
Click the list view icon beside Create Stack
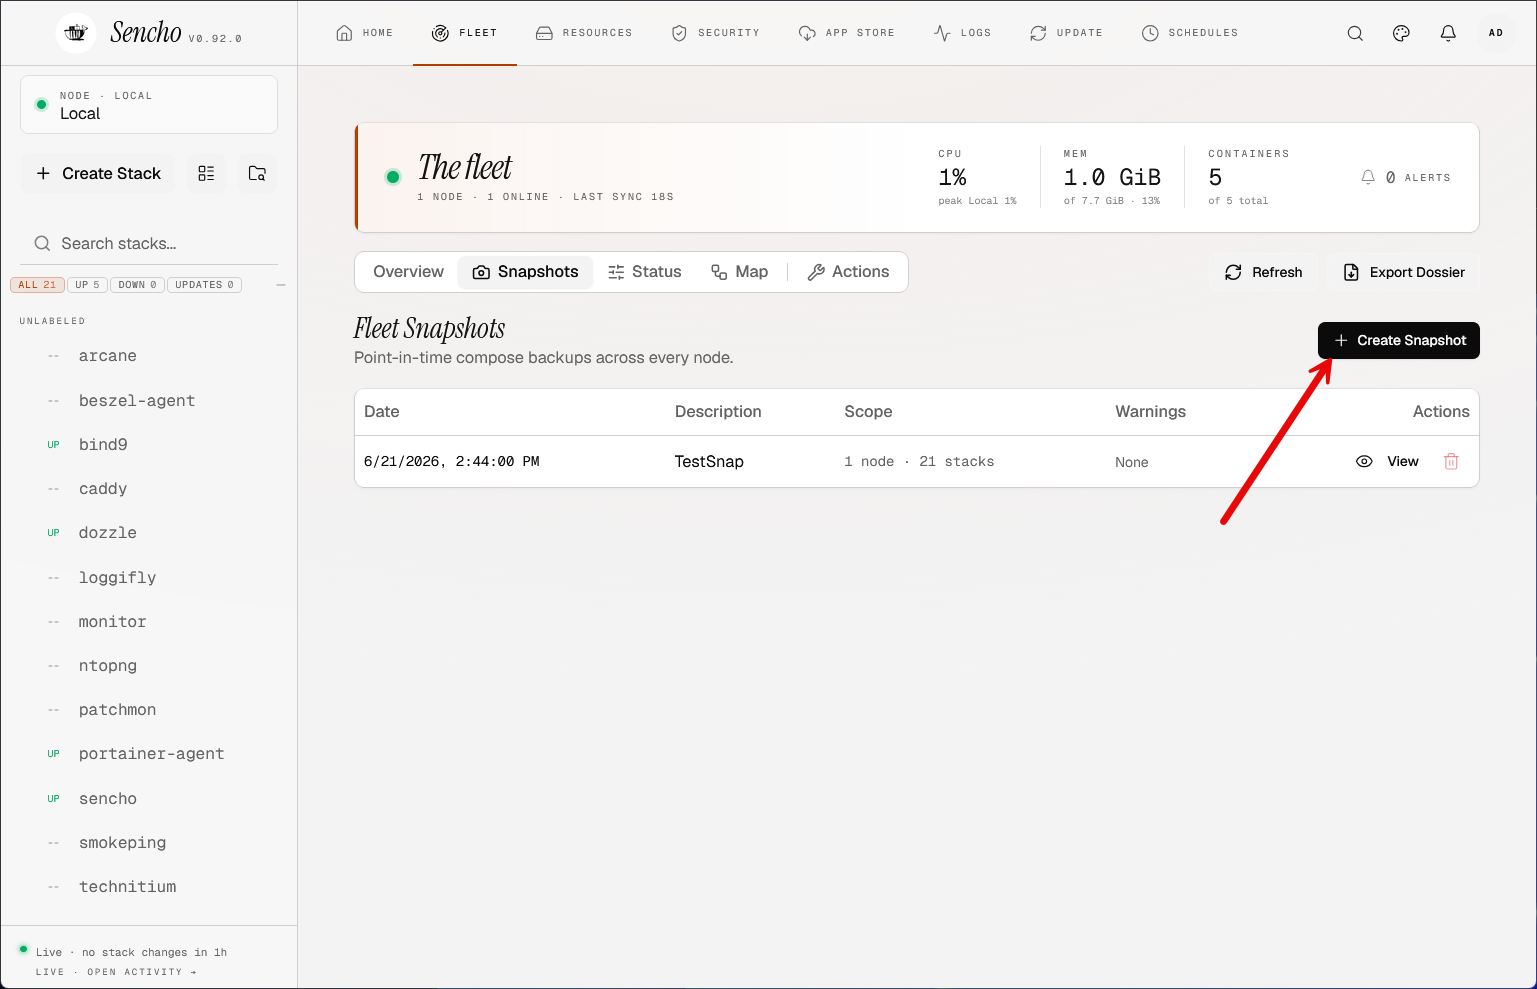206,173
